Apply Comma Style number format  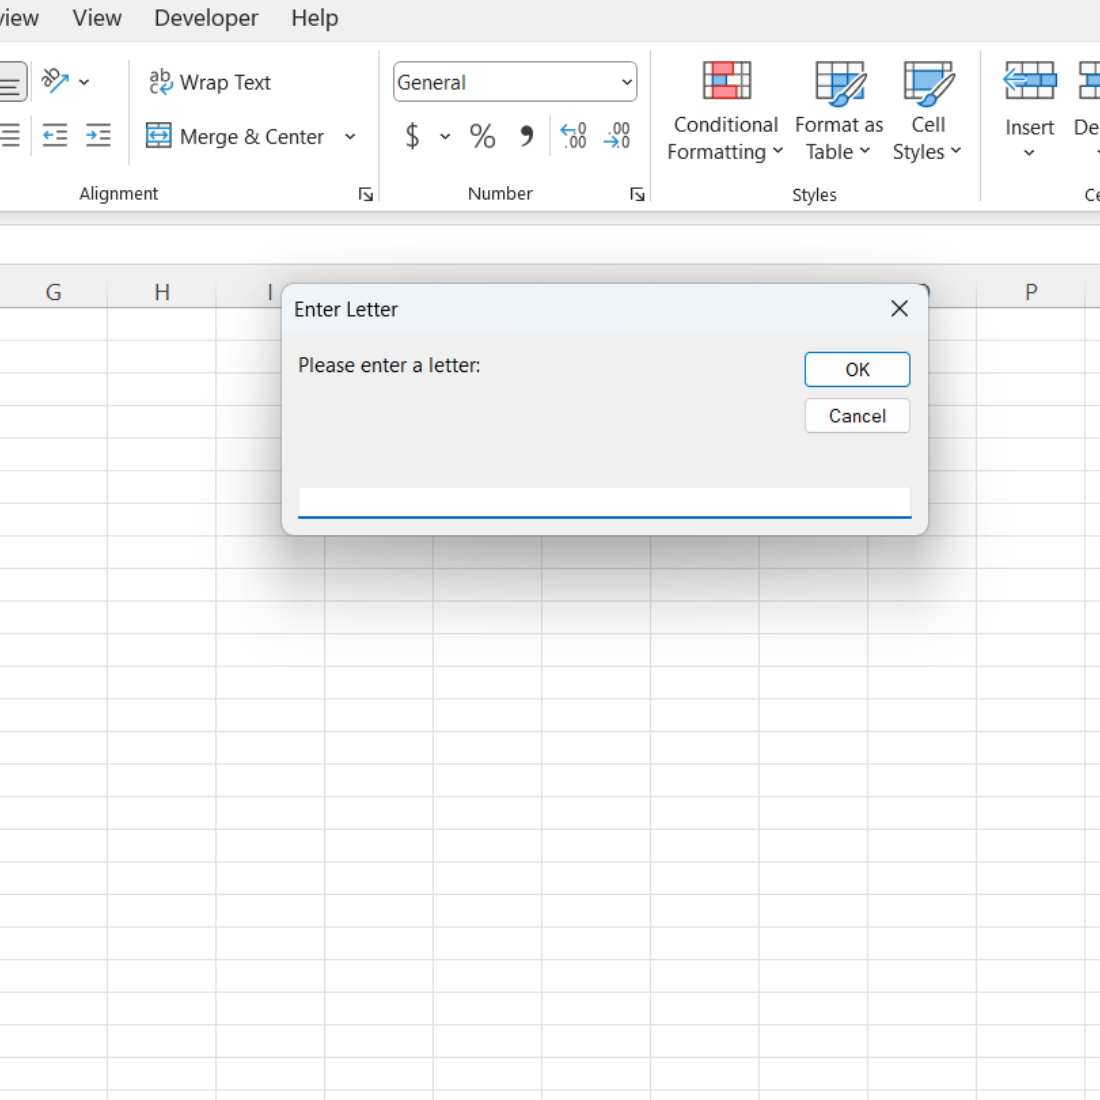pos(526,136)
